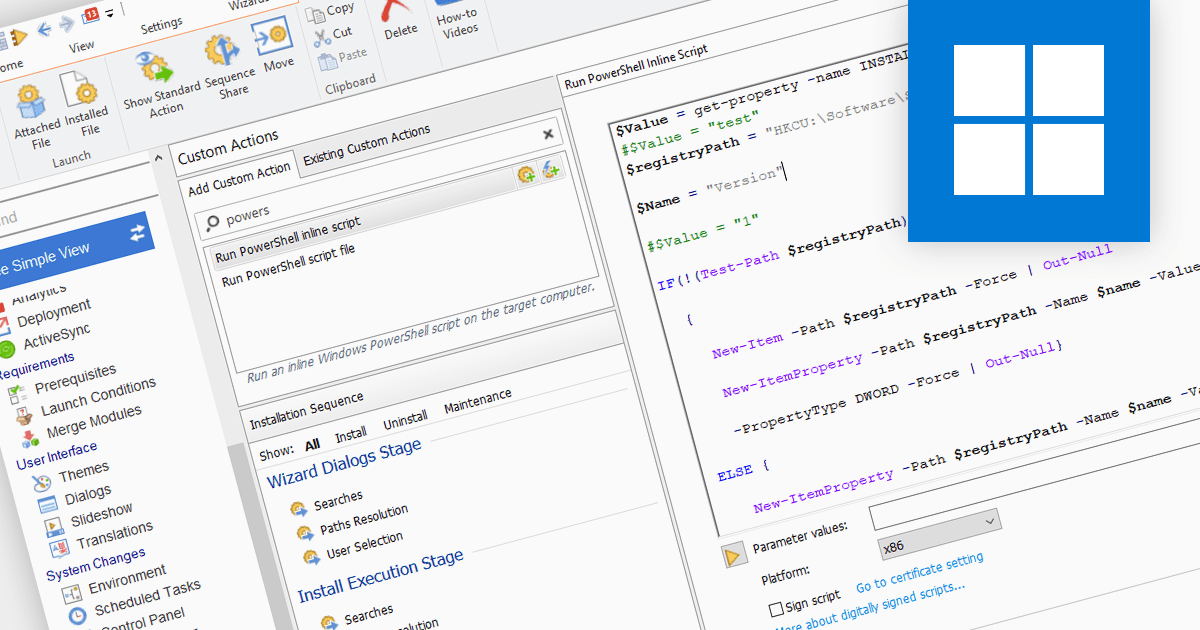
Task: Select the Add Custom Action tab
Action: (239, 178)
